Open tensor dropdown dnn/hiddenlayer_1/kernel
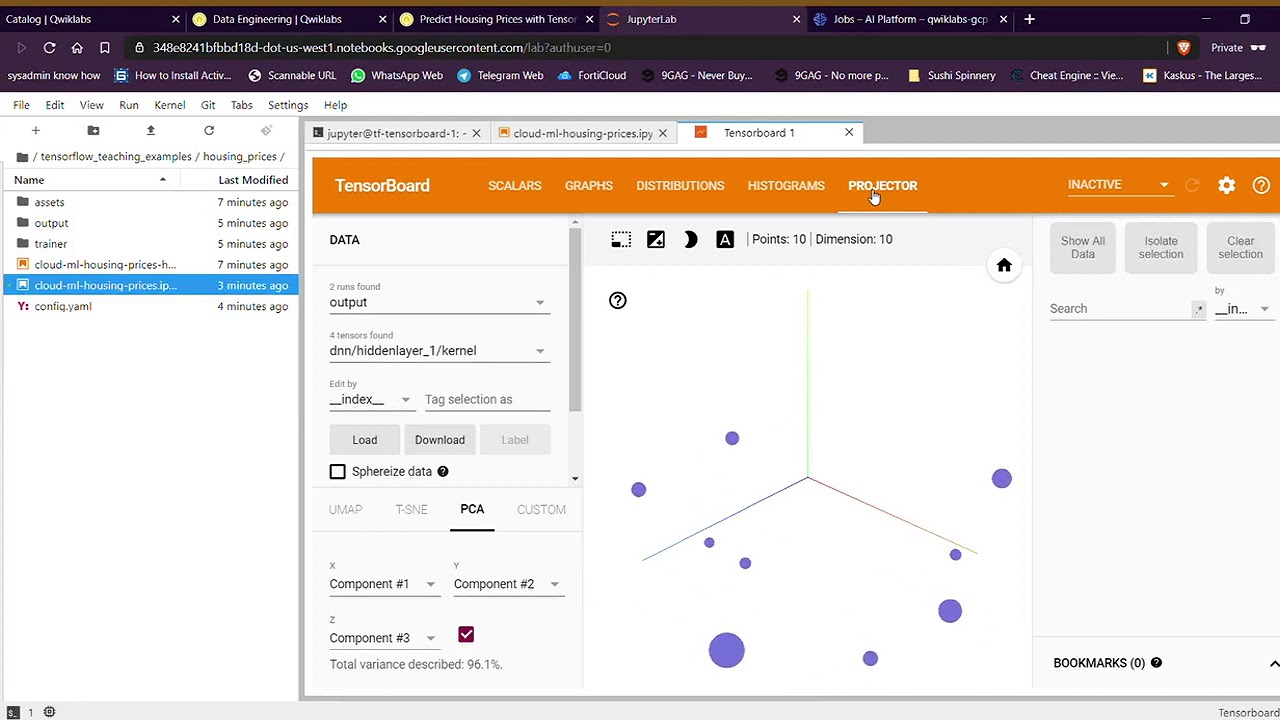Image resolution: width=1280 pixels, height=720 pixels. (439, 351)
